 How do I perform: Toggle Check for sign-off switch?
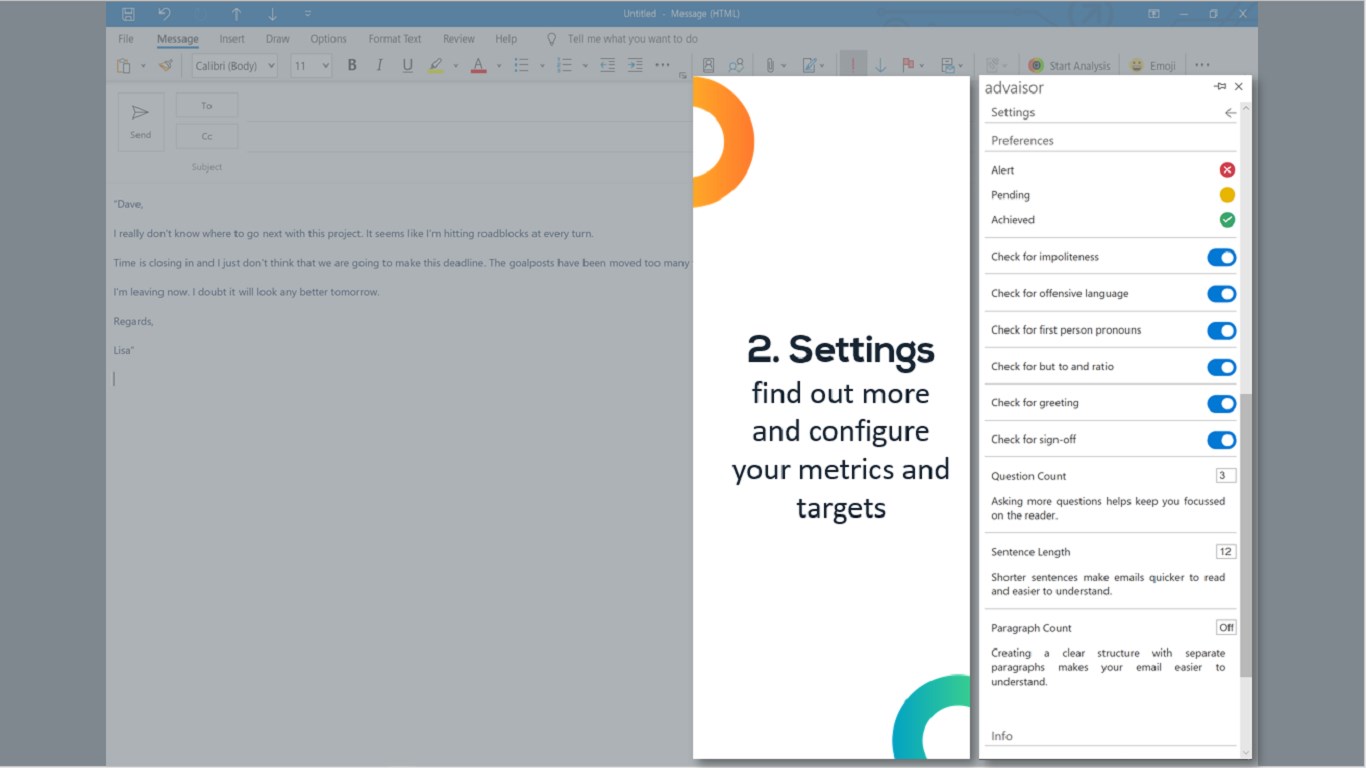[x=1221, y=440]
